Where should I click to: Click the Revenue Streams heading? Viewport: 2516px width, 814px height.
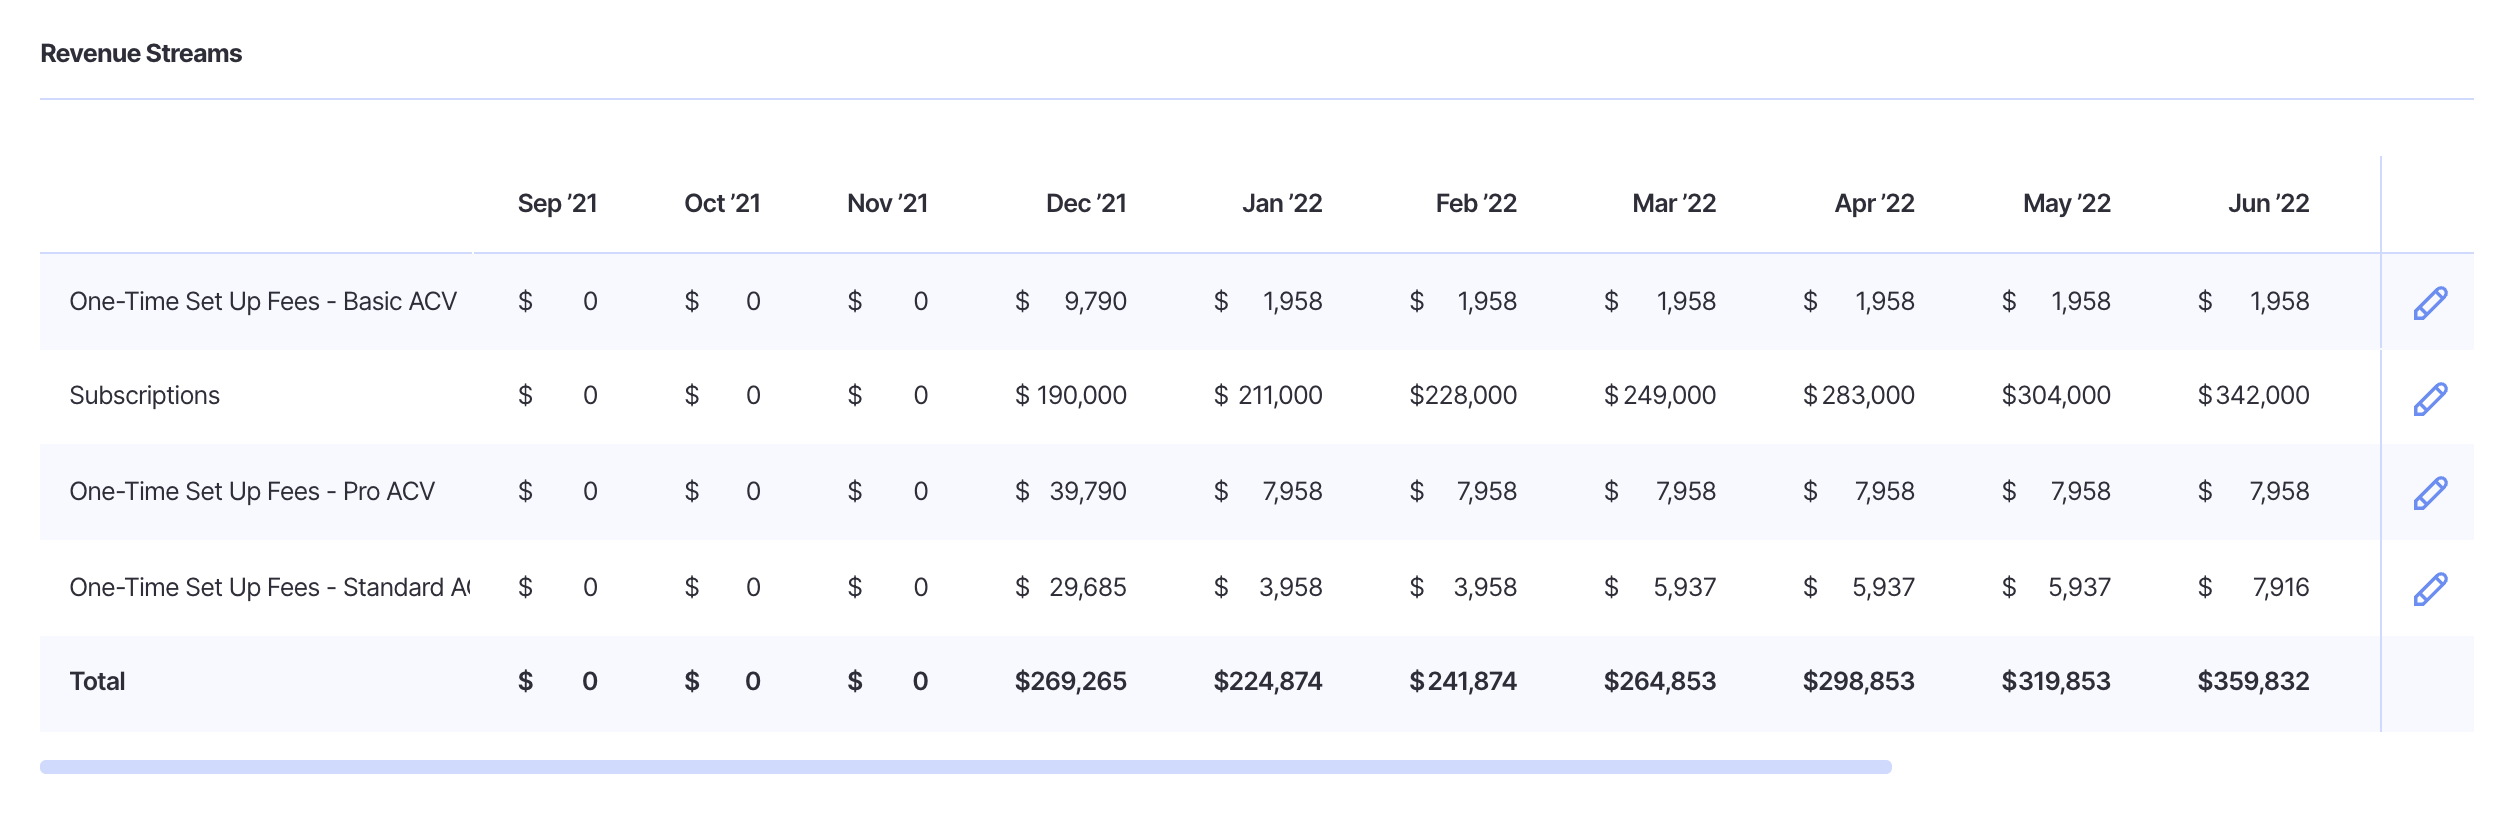click(x=141, y=54)
